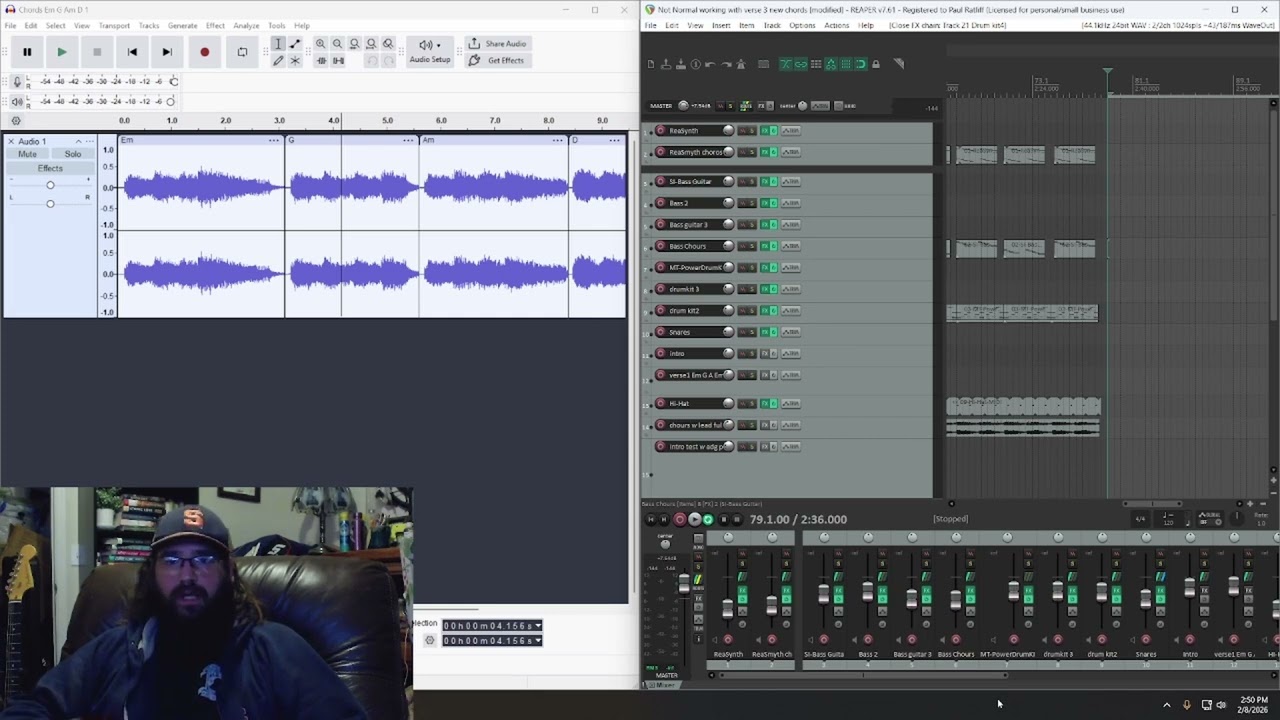Select the Audacity Selection (I-beam) tool

click(278, 44)
